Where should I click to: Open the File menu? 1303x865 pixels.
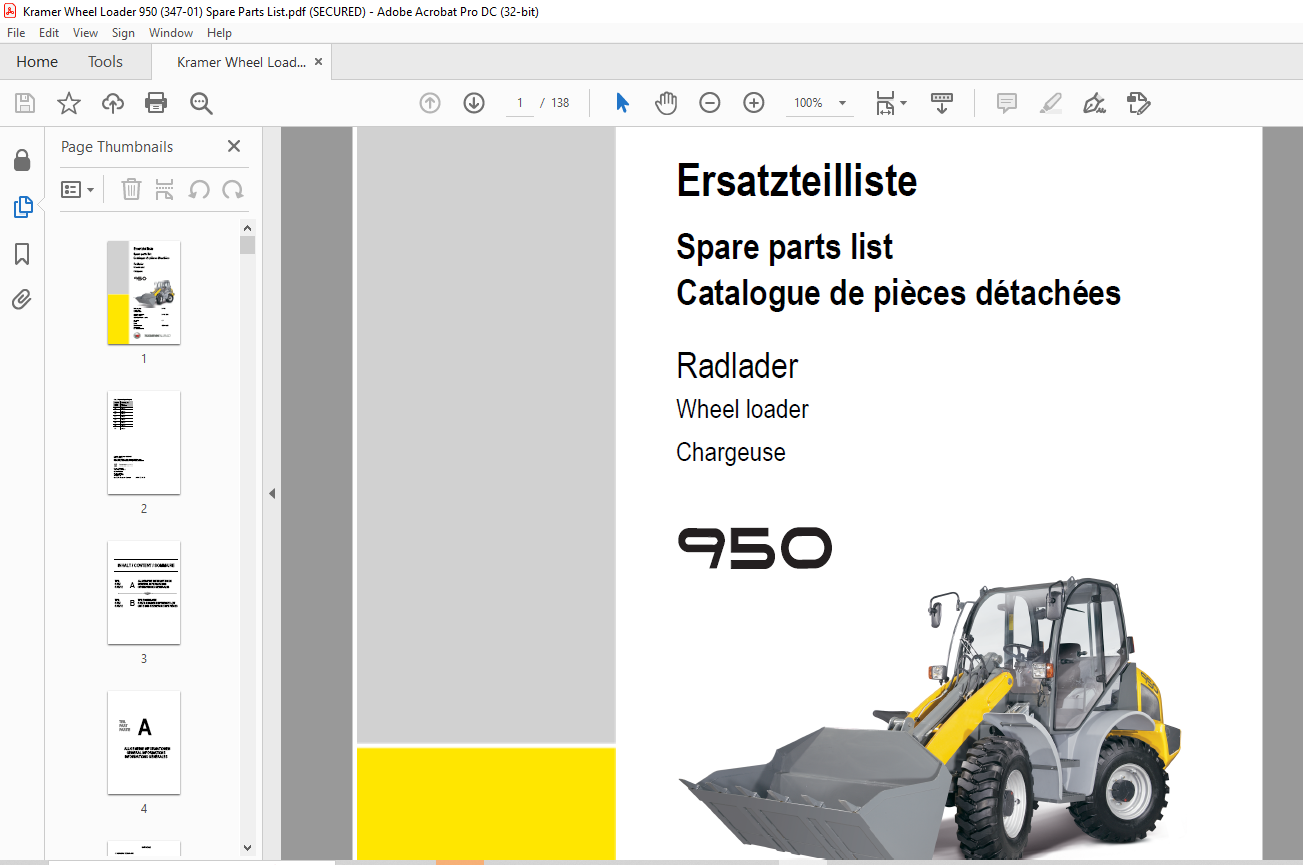[16, 33]
